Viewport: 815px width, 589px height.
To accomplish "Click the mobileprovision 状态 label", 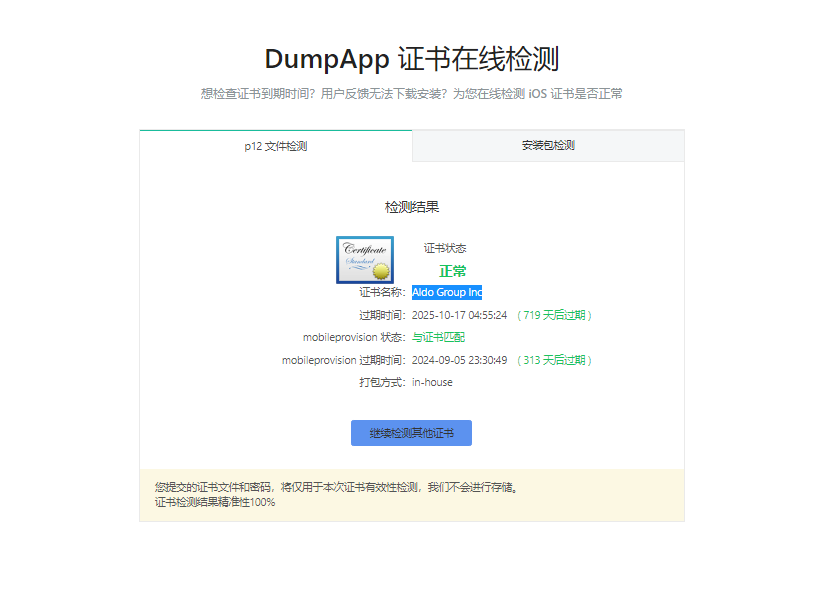I will 354,337.
